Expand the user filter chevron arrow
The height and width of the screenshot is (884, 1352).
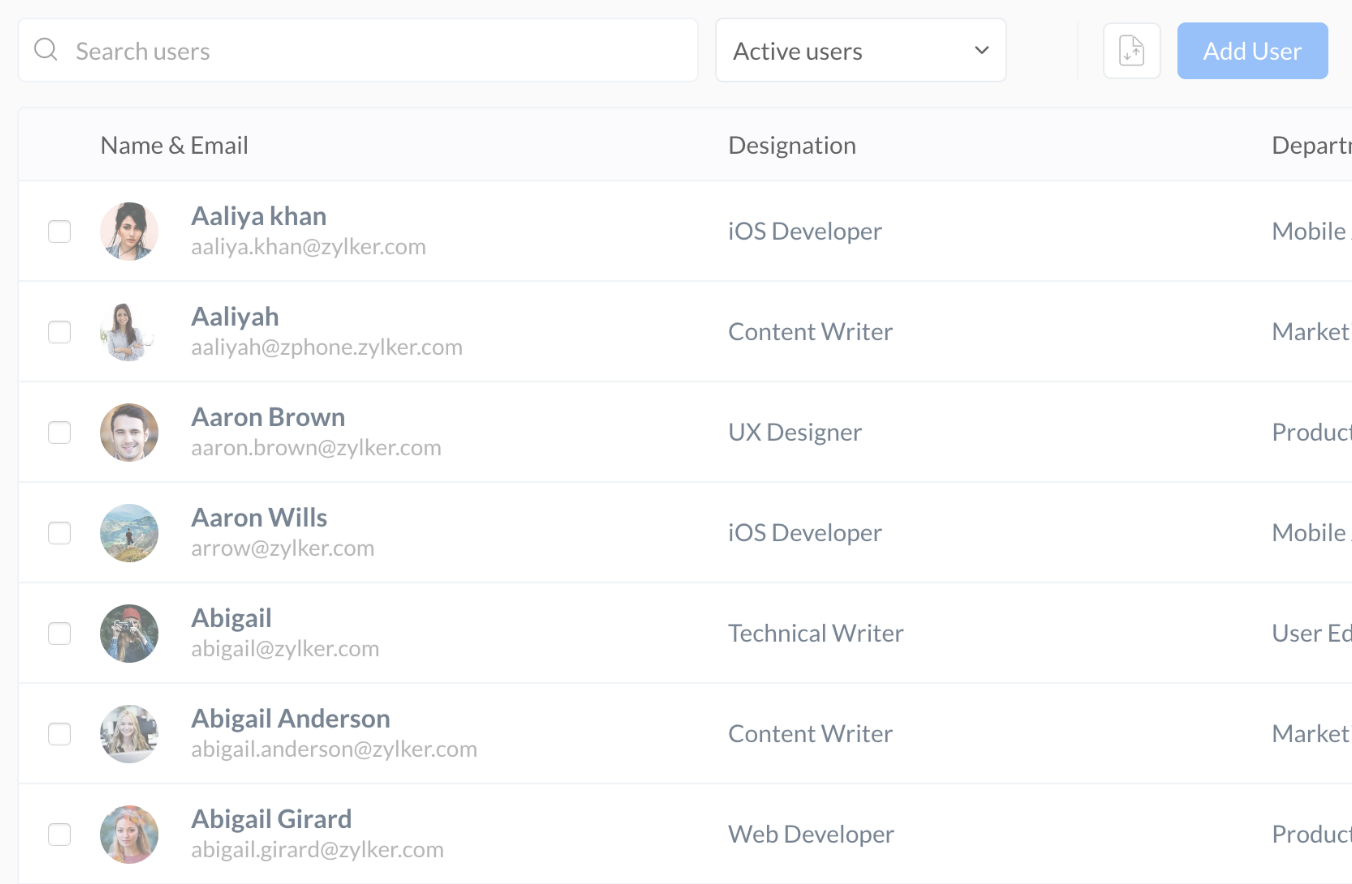pos(981,51)
